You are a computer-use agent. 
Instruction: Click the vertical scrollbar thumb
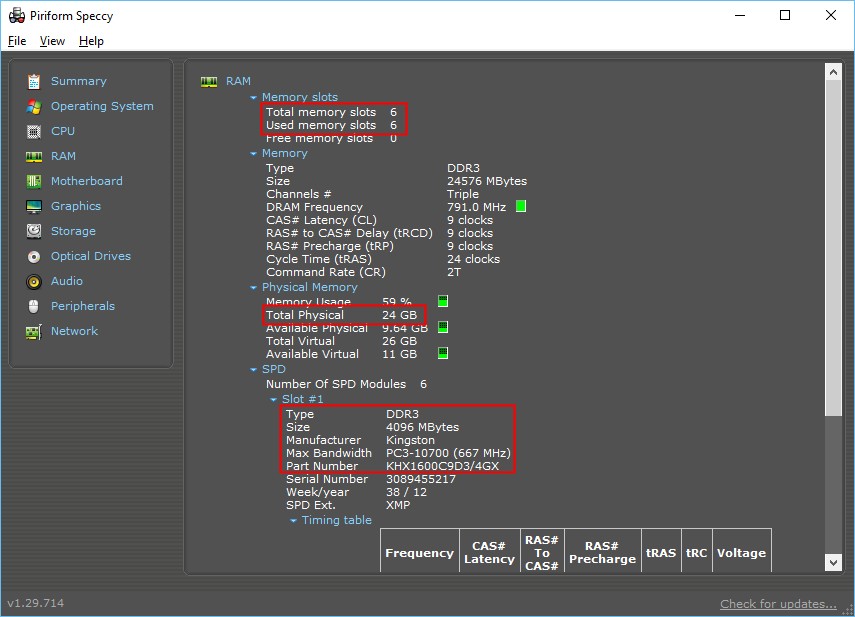coord(833,248)
